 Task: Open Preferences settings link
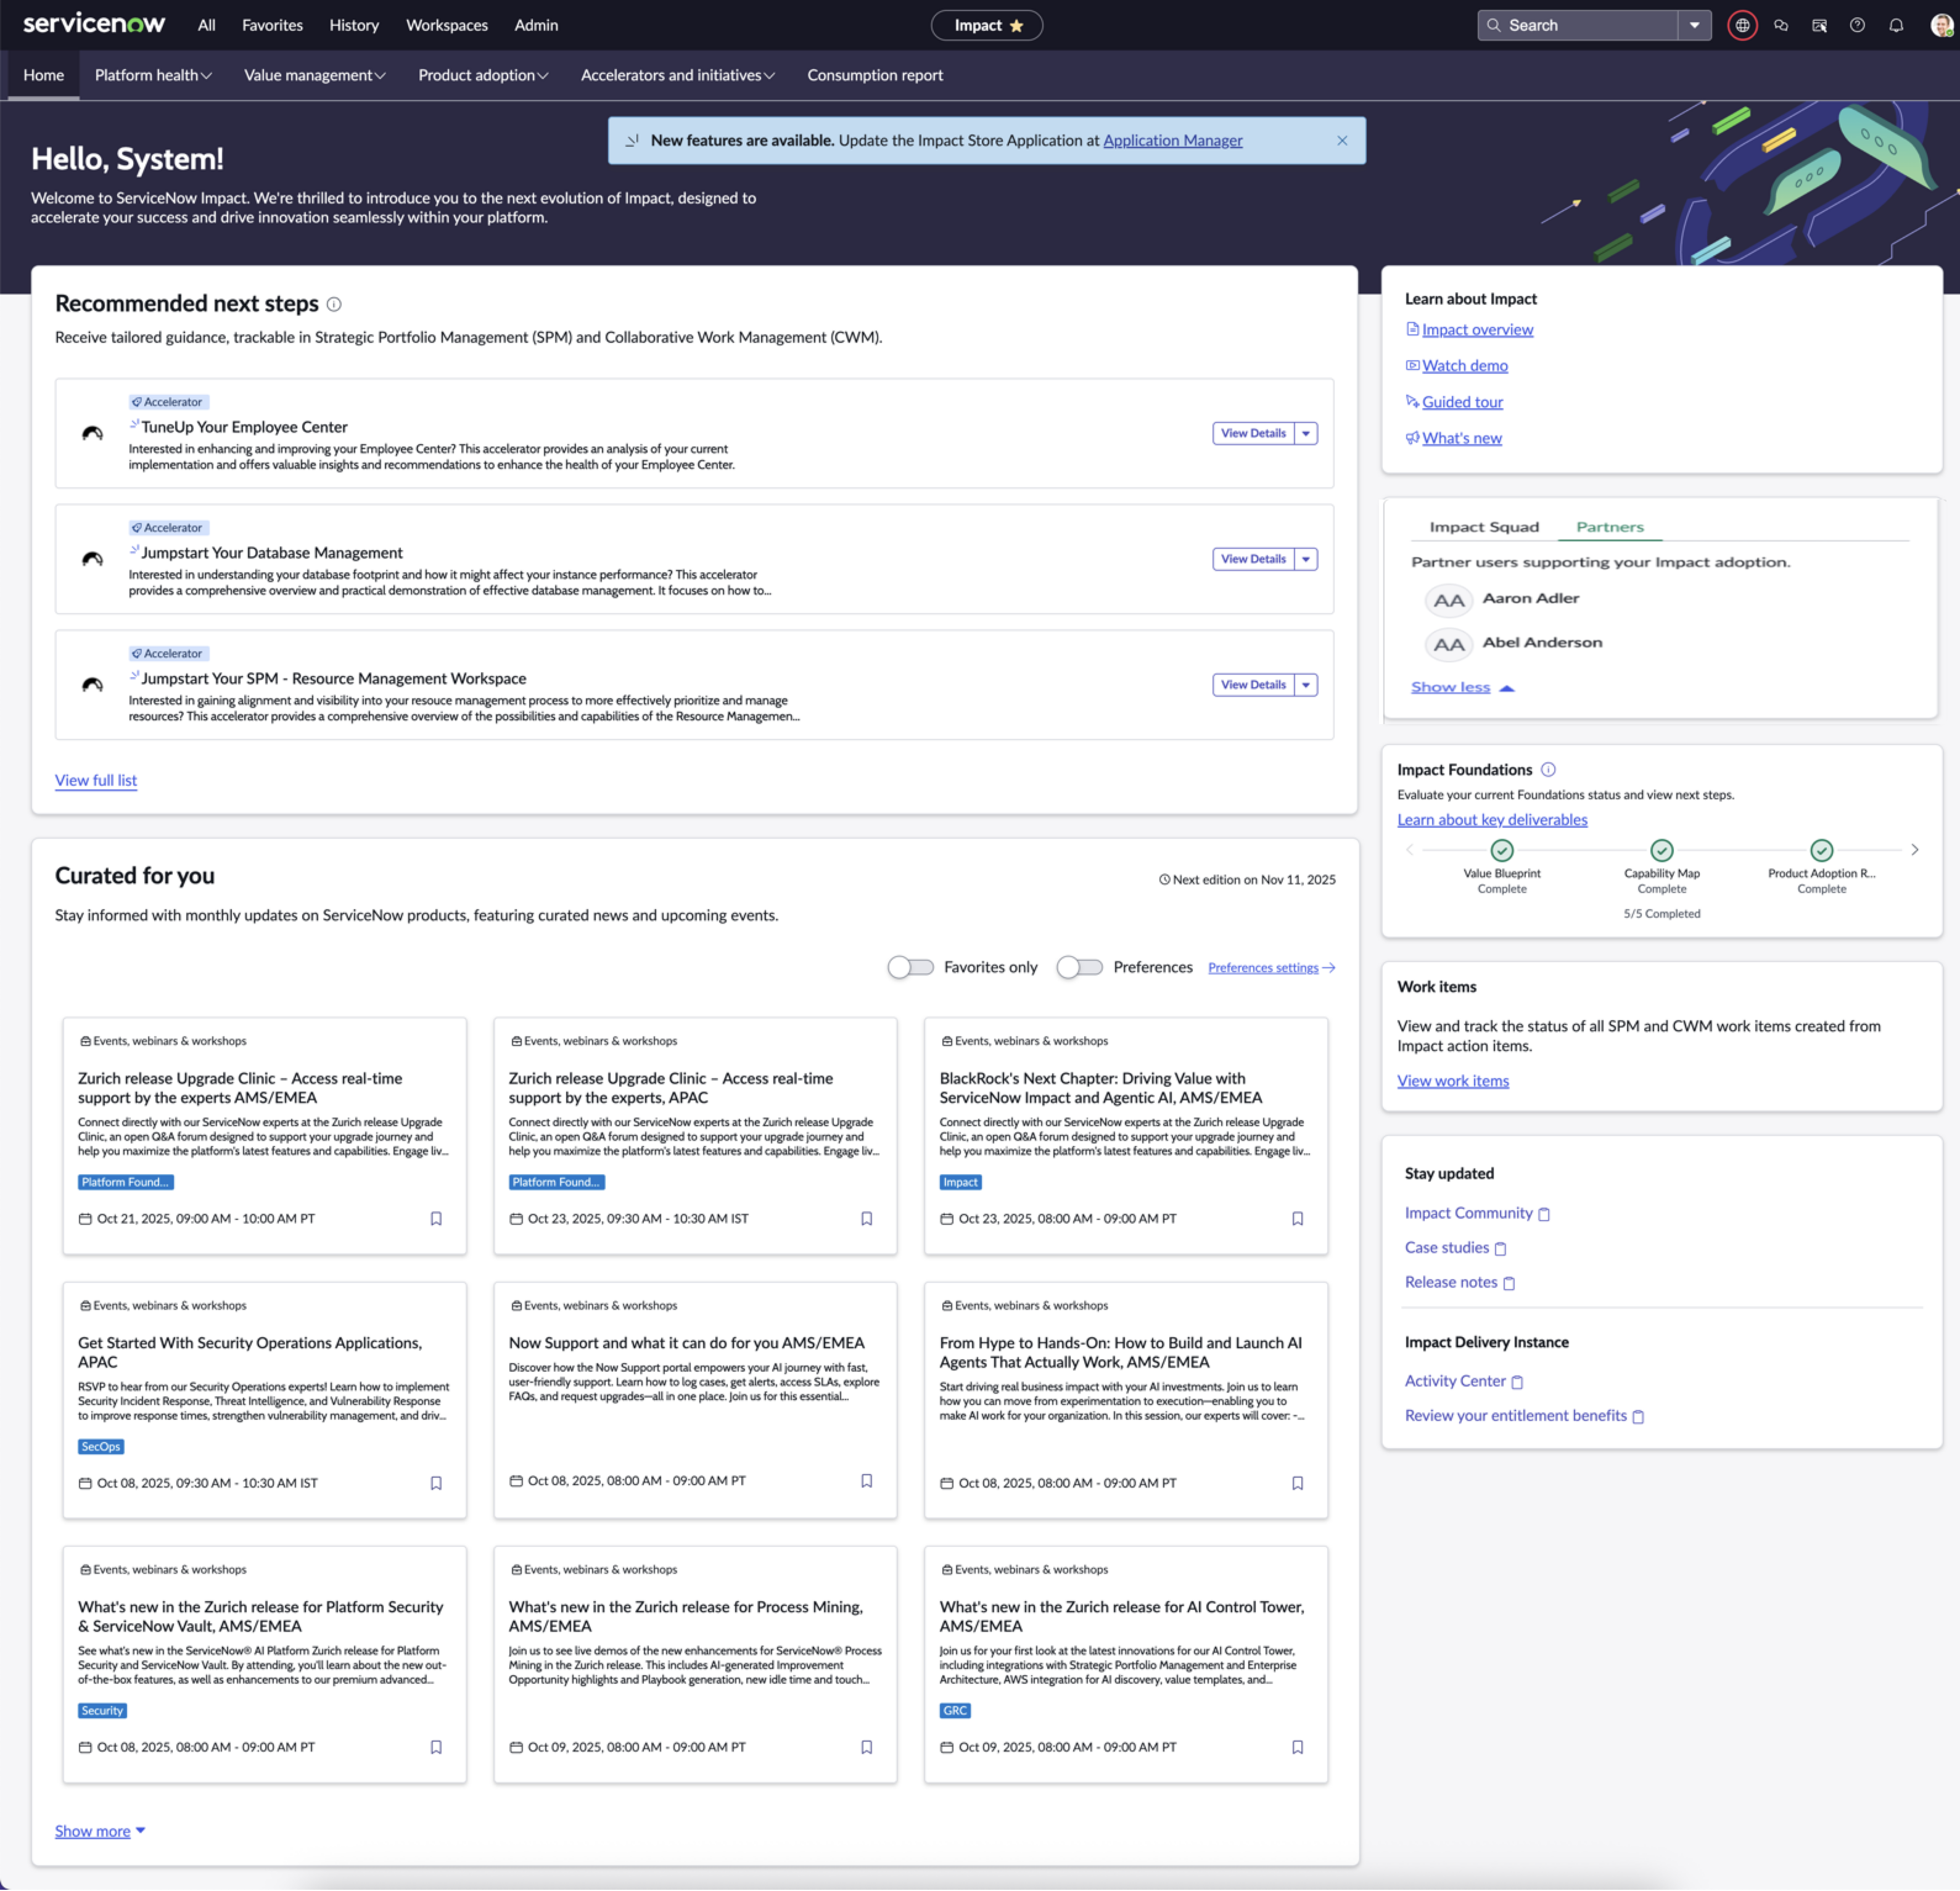tap(1271, 967)
